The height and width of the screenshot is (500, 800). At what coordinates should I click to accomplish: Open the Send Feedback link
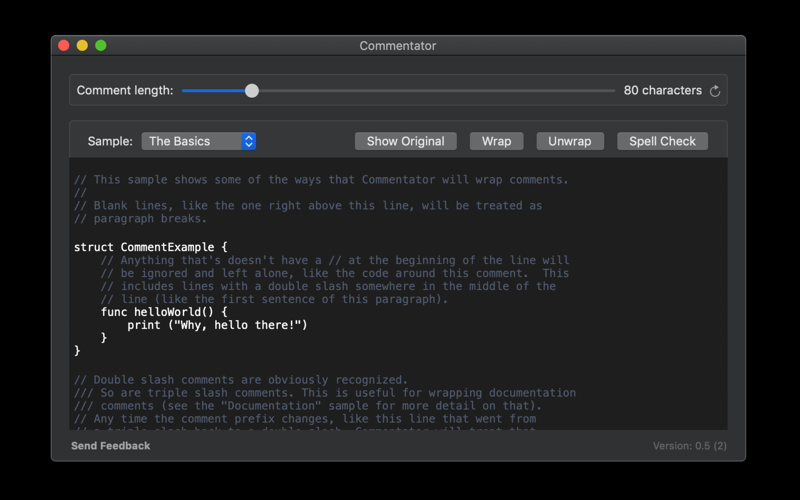click(111, 446)
